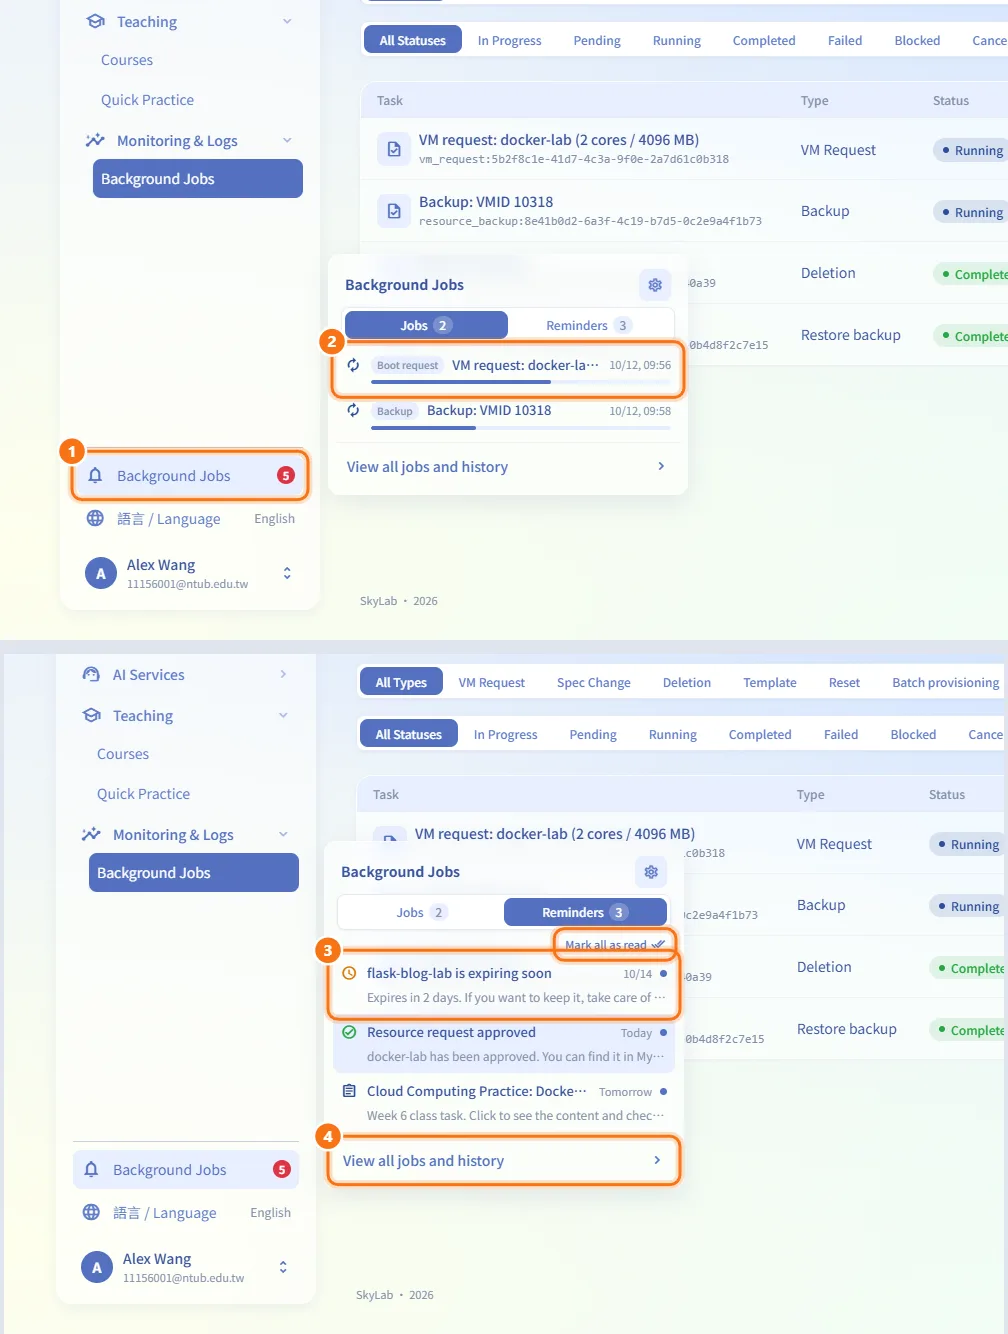Collapse Monitoring & Logs chevron in upper sidebar
This screenshot has width=1008, height=1334.
pyautogui.click(x=287, y=140)
